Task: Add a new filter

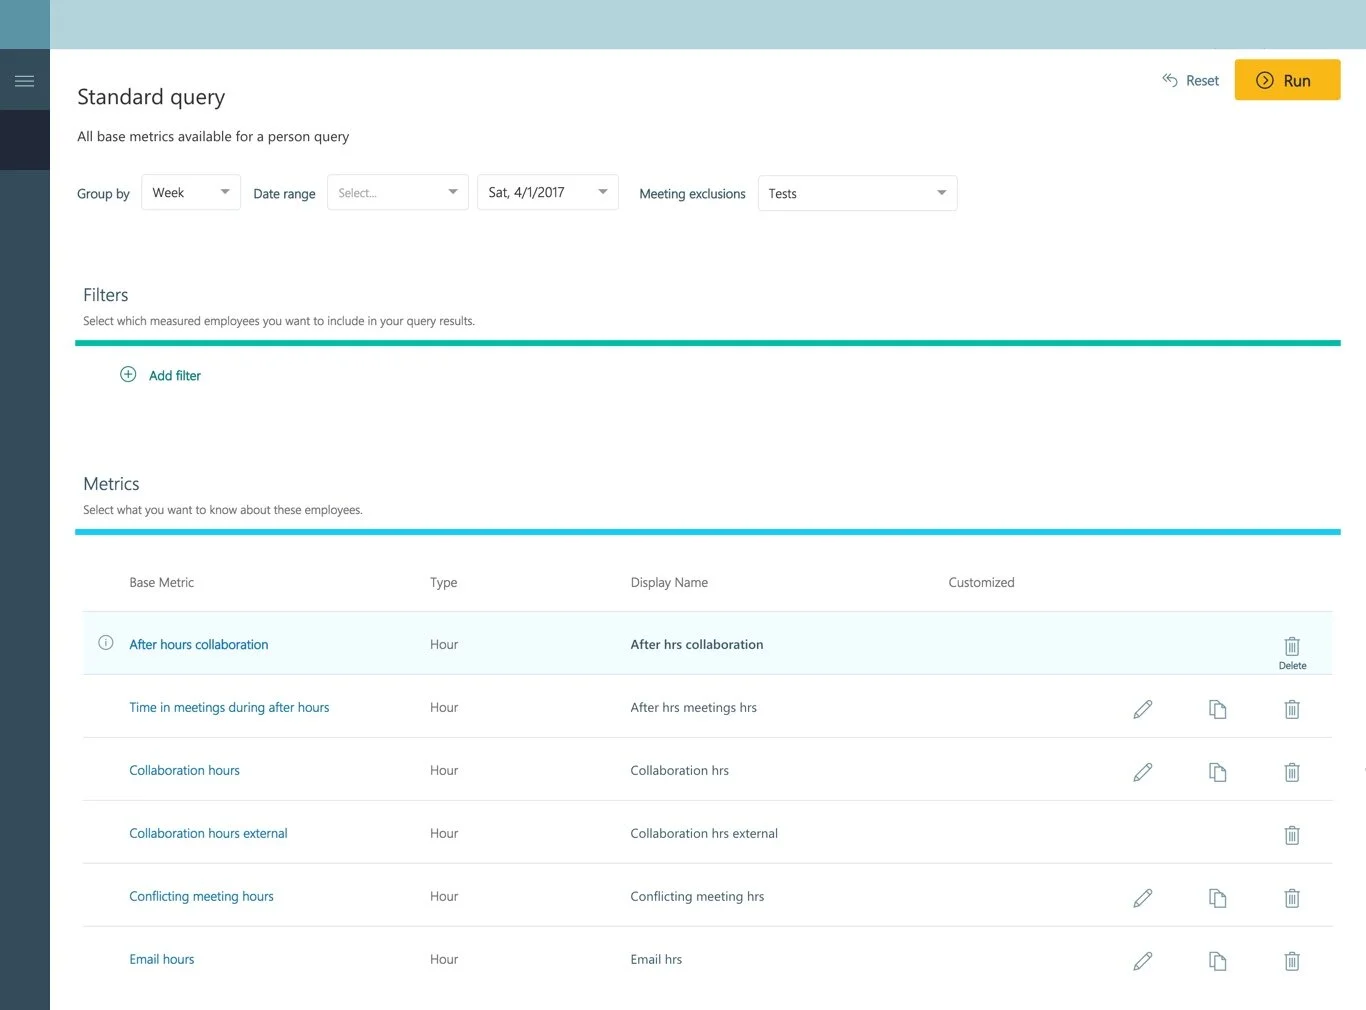Action: 161,375
